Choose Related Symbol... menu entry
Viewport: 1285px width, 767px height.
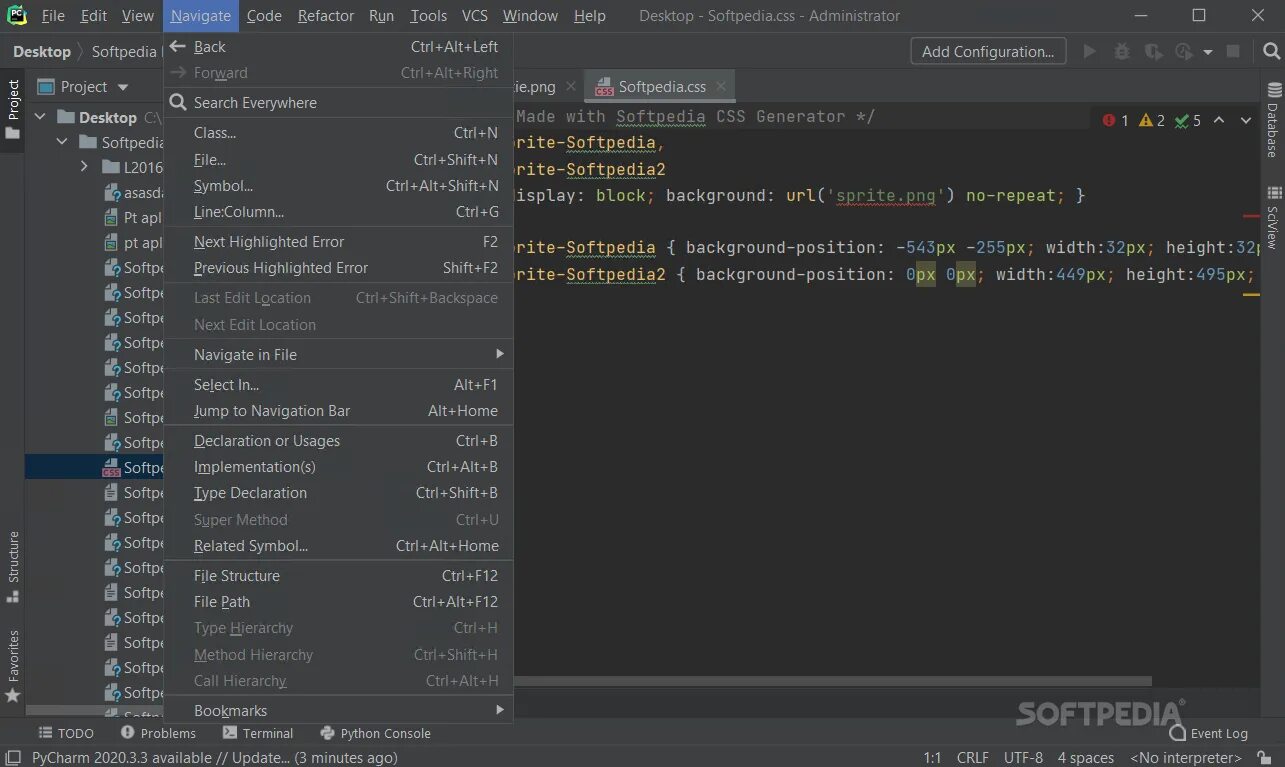coord(338,545)
